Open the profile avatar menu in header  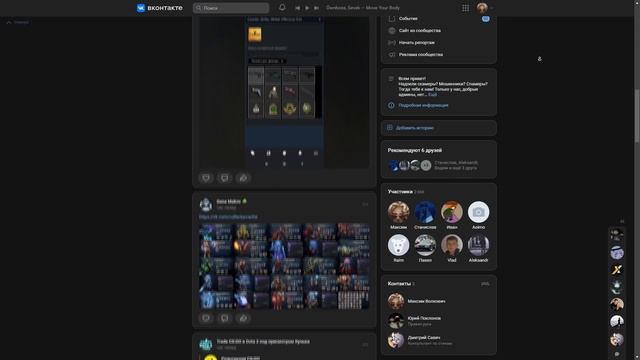tap(484, 8)
